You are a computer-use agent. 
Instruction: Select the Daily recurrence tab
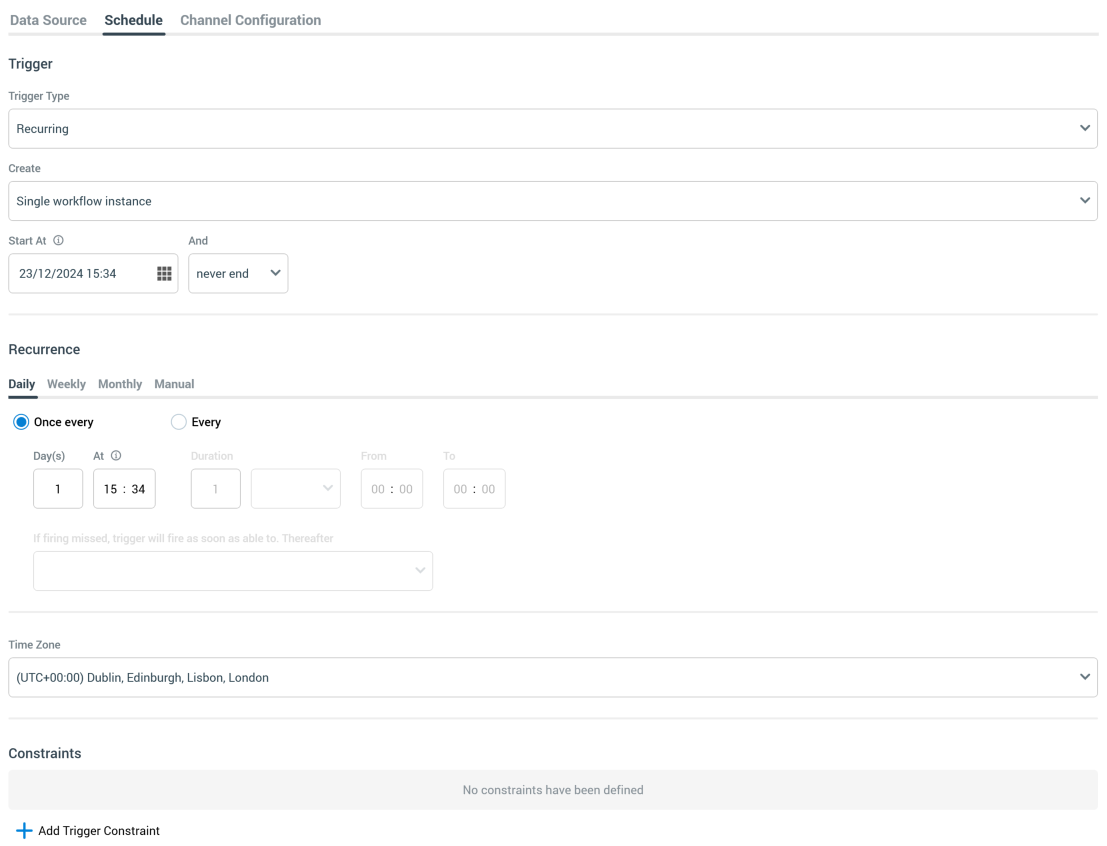[22, 384]
